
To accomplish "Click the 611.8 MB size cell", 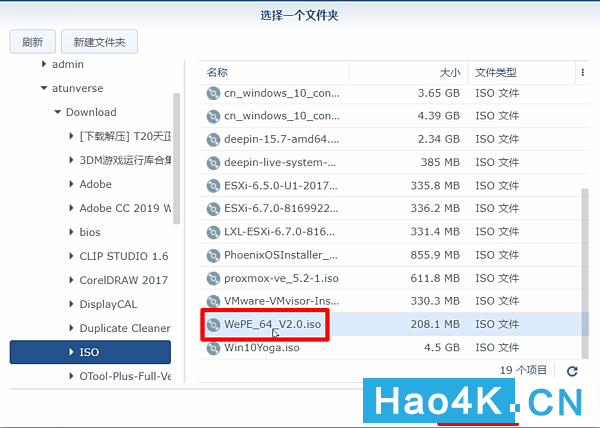I will point(435,278).
